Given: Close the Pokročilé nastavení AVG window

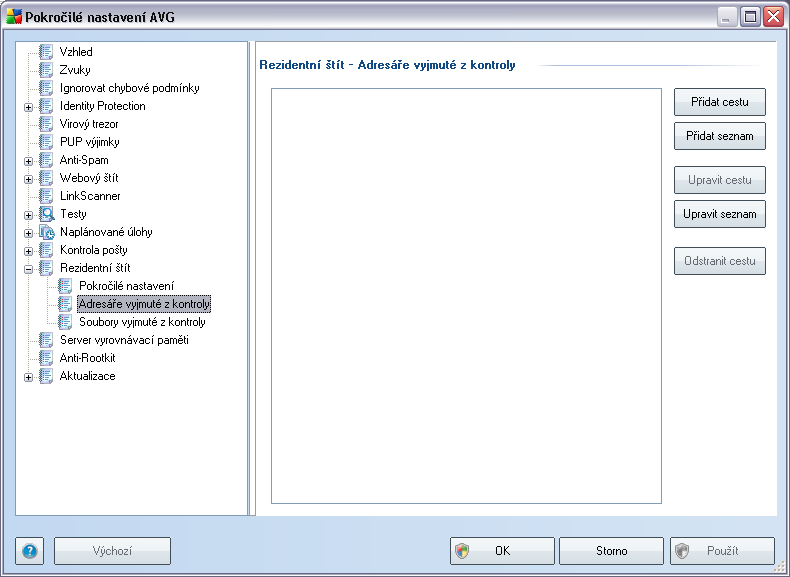Looking at the screenshot, I should coord(773,17).
